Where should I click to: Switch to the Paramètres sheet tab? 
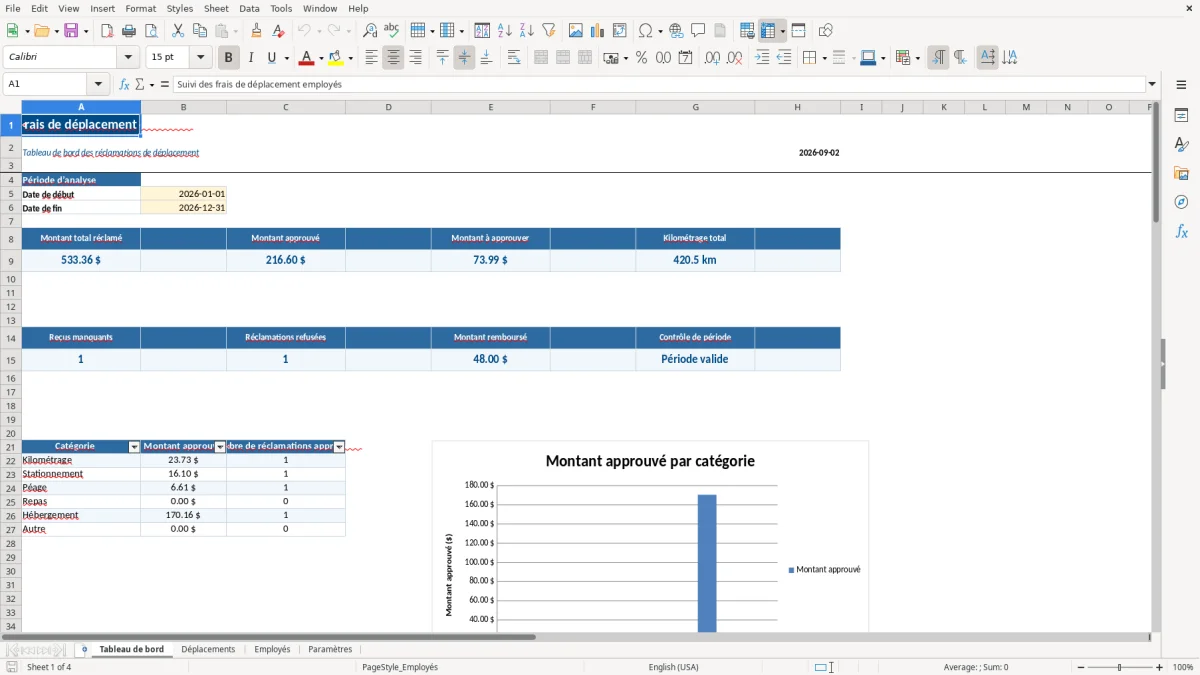pyautogui.click(x=330, y=650)
